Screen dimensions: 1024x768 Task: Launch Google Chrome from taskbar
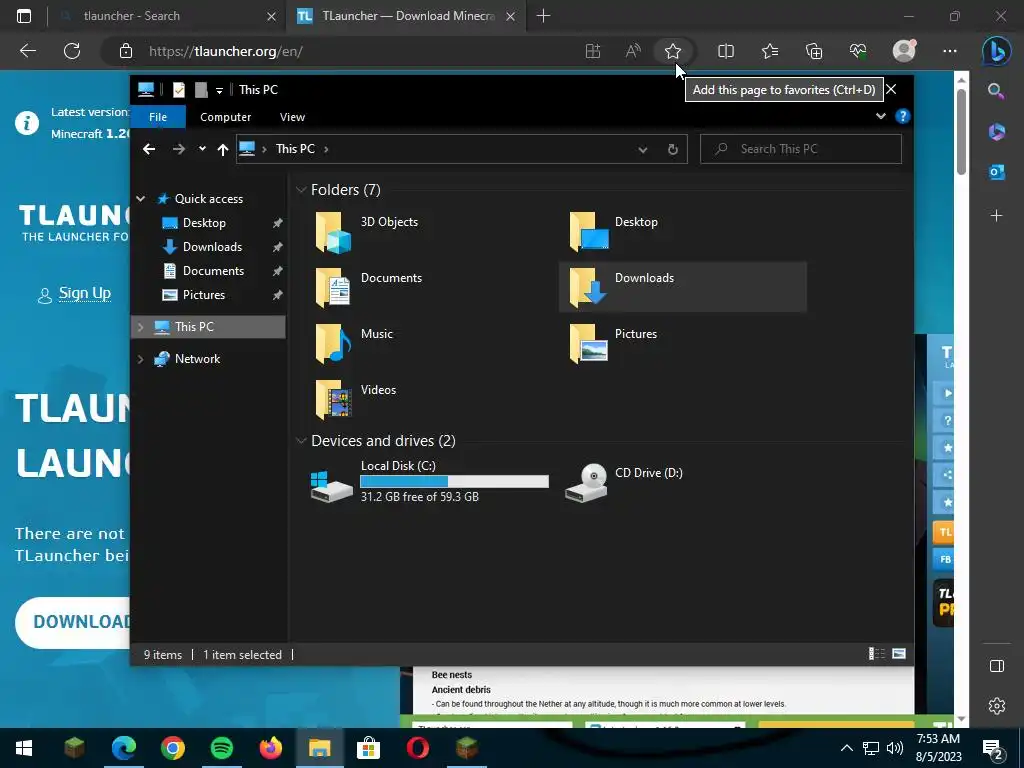(172, 748)
